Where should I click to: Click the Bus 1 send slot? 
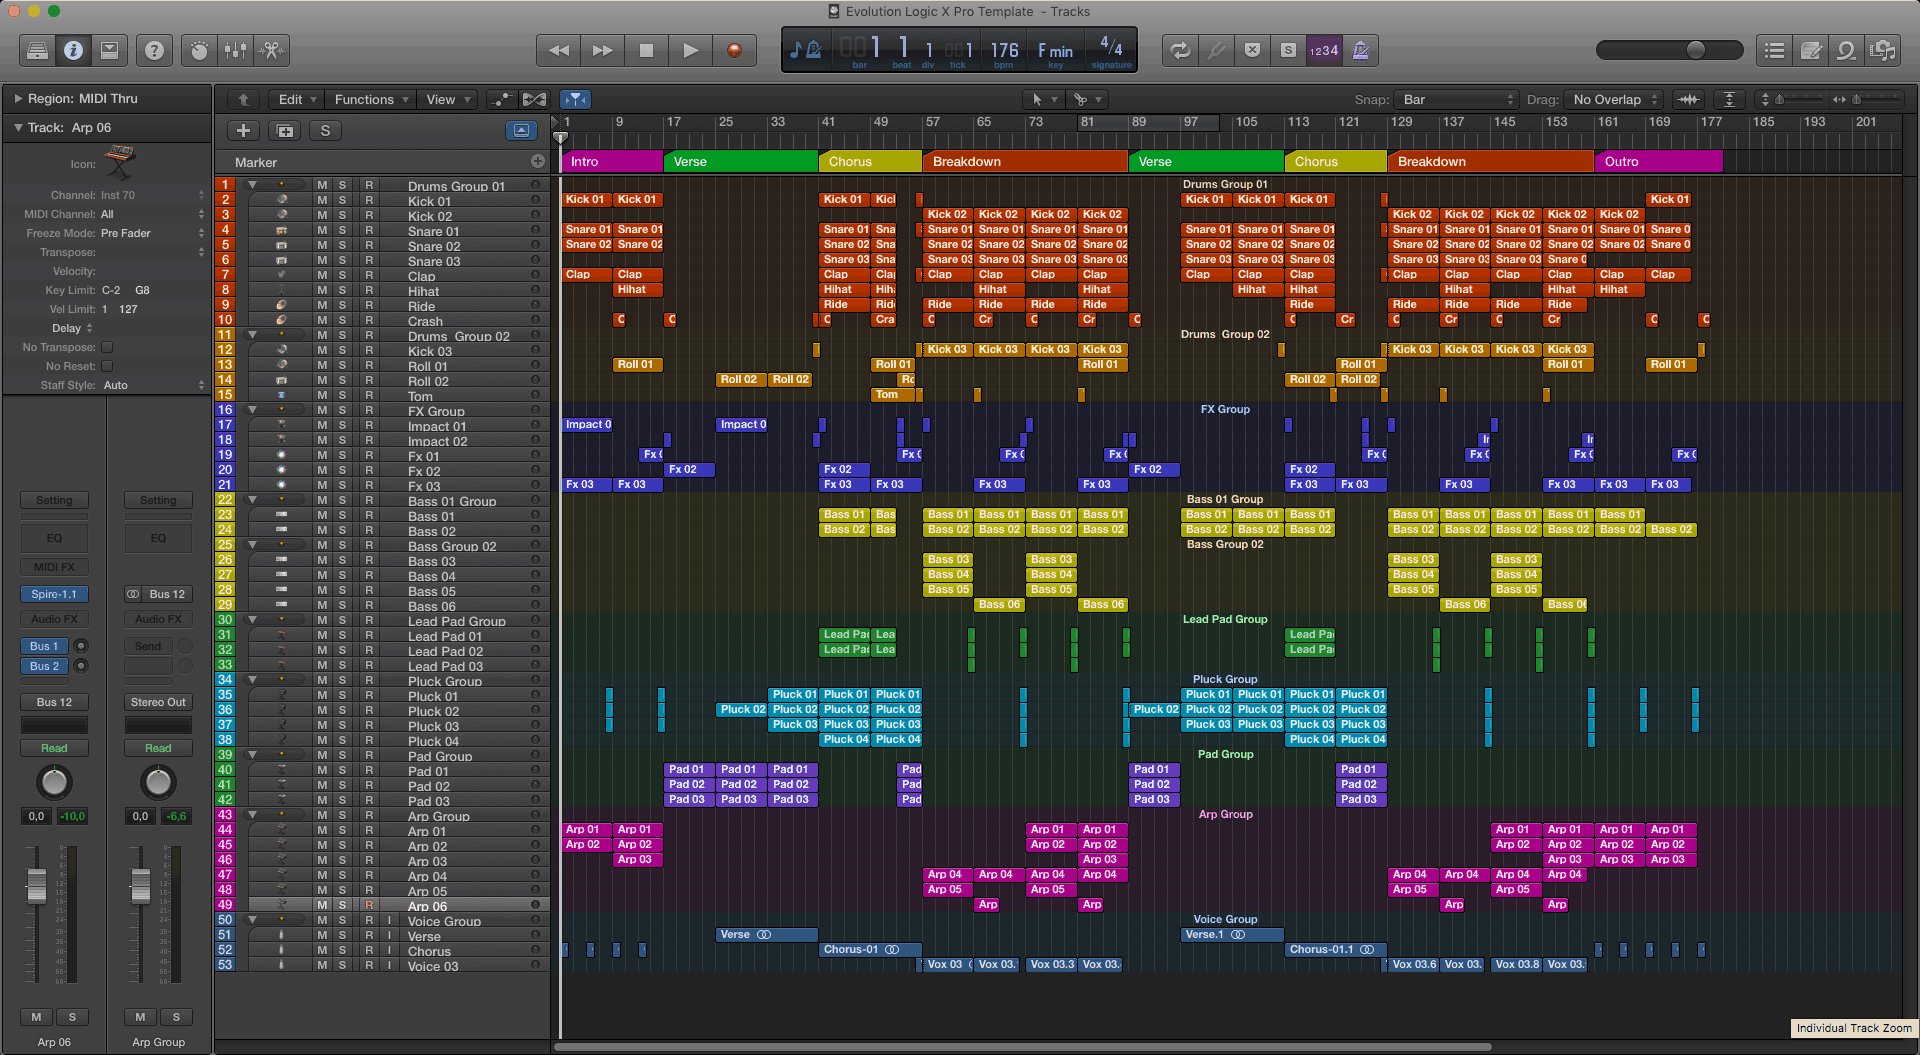43,646
